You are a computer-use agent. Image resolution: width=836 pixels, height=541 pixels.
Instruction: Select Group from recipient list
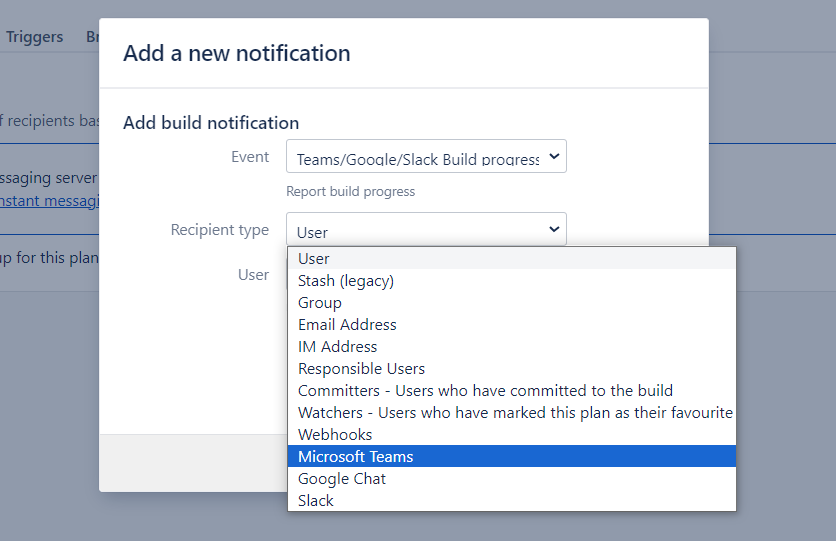[320, 302]
